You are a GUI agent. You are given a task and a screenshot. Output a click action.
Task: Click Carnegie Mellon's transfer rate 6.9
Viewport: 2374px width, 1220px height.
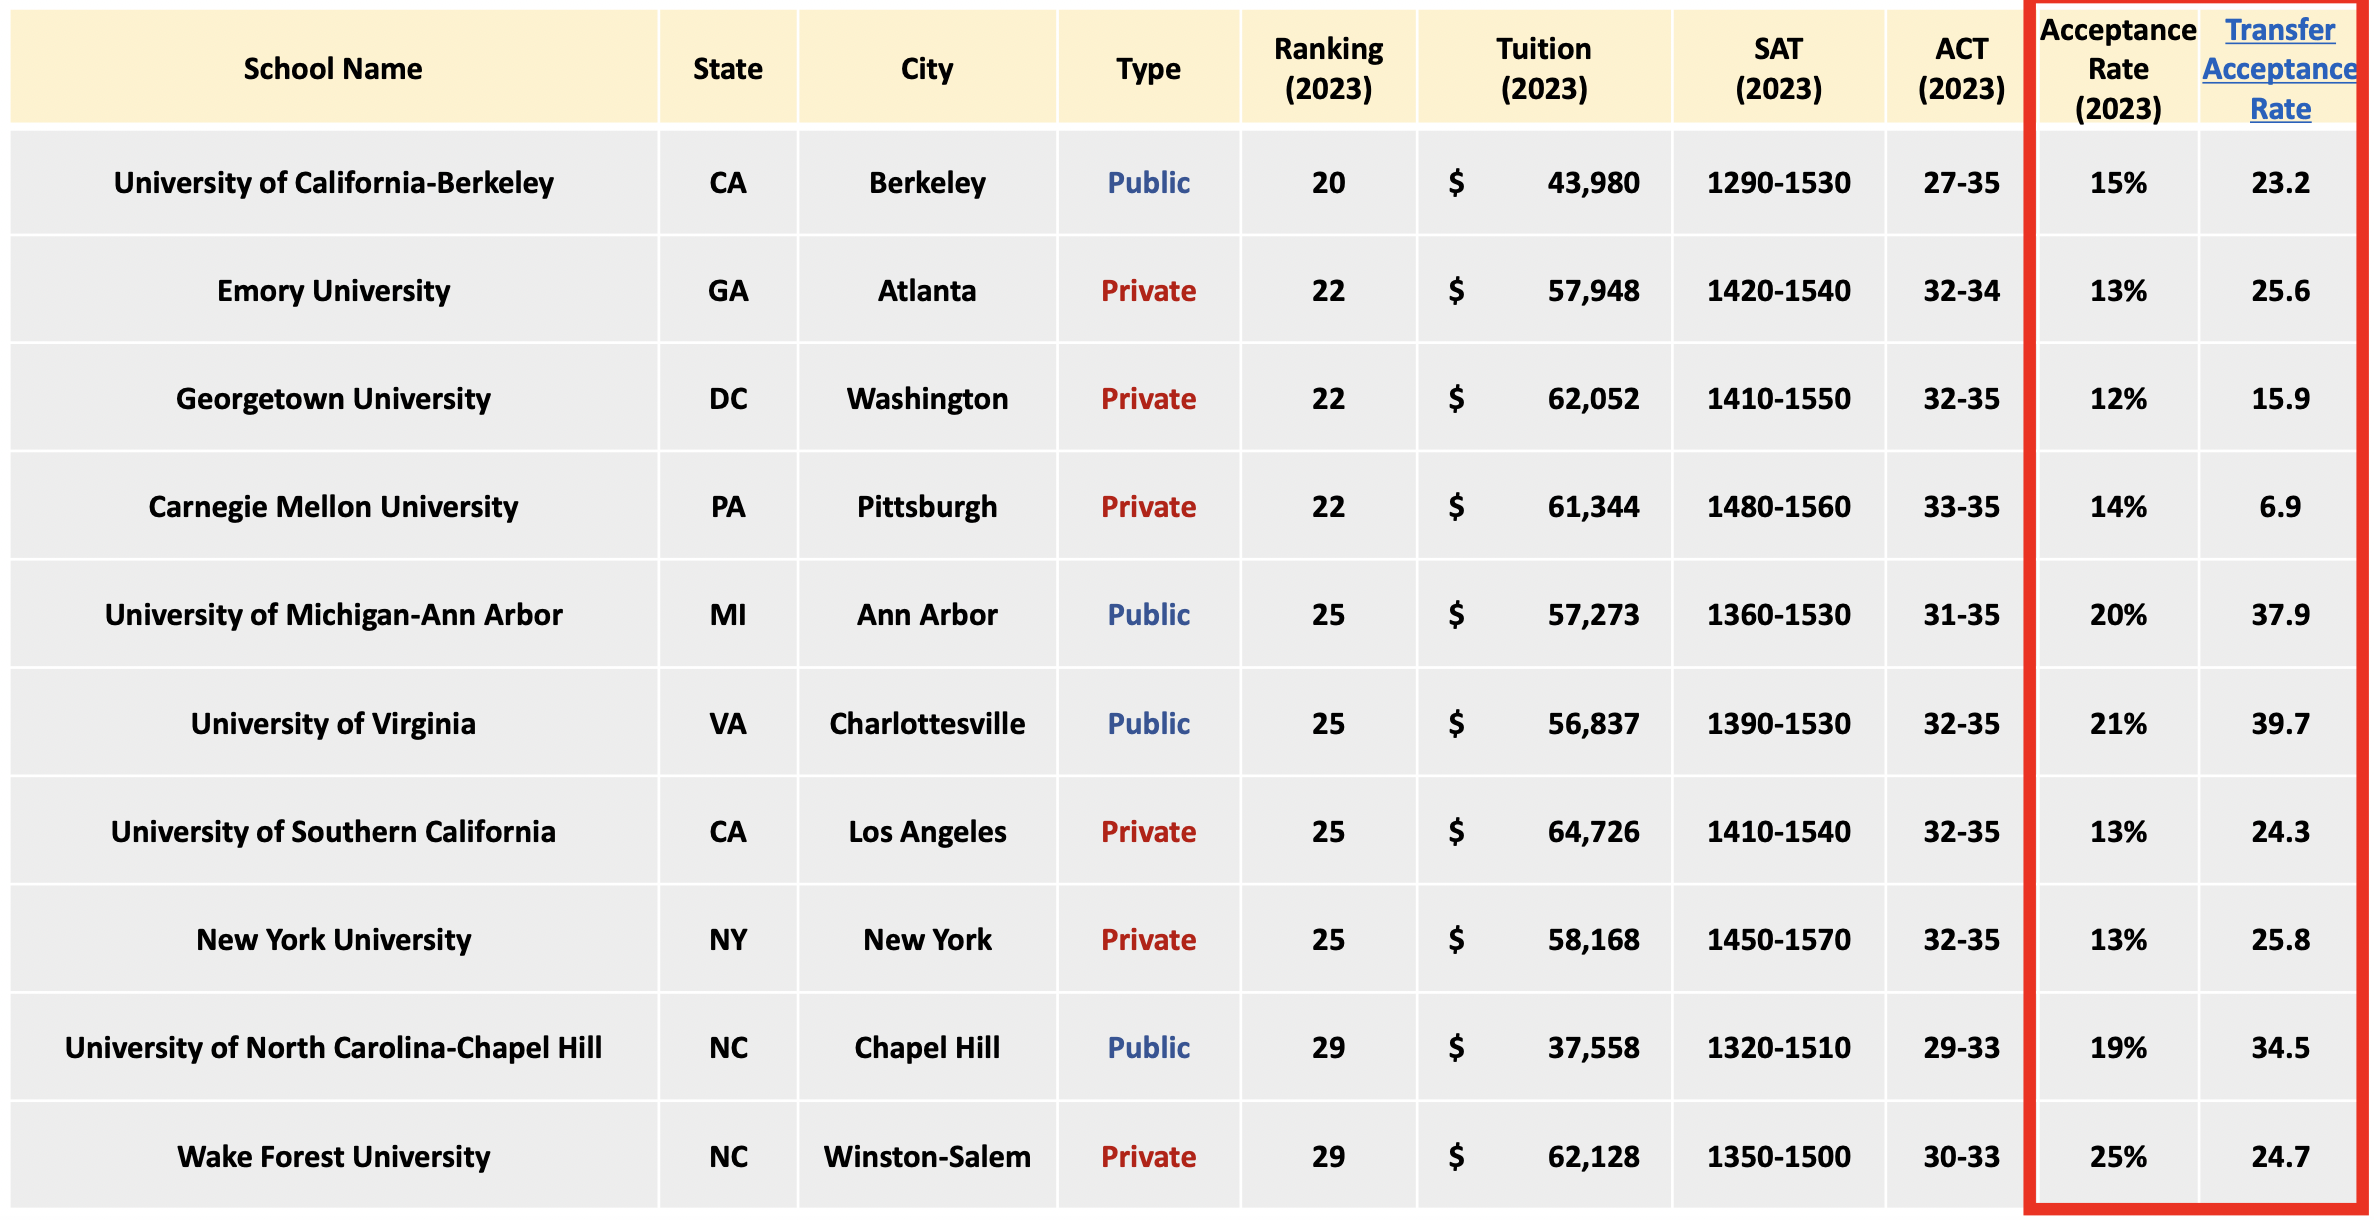(x=2279, y=507)
